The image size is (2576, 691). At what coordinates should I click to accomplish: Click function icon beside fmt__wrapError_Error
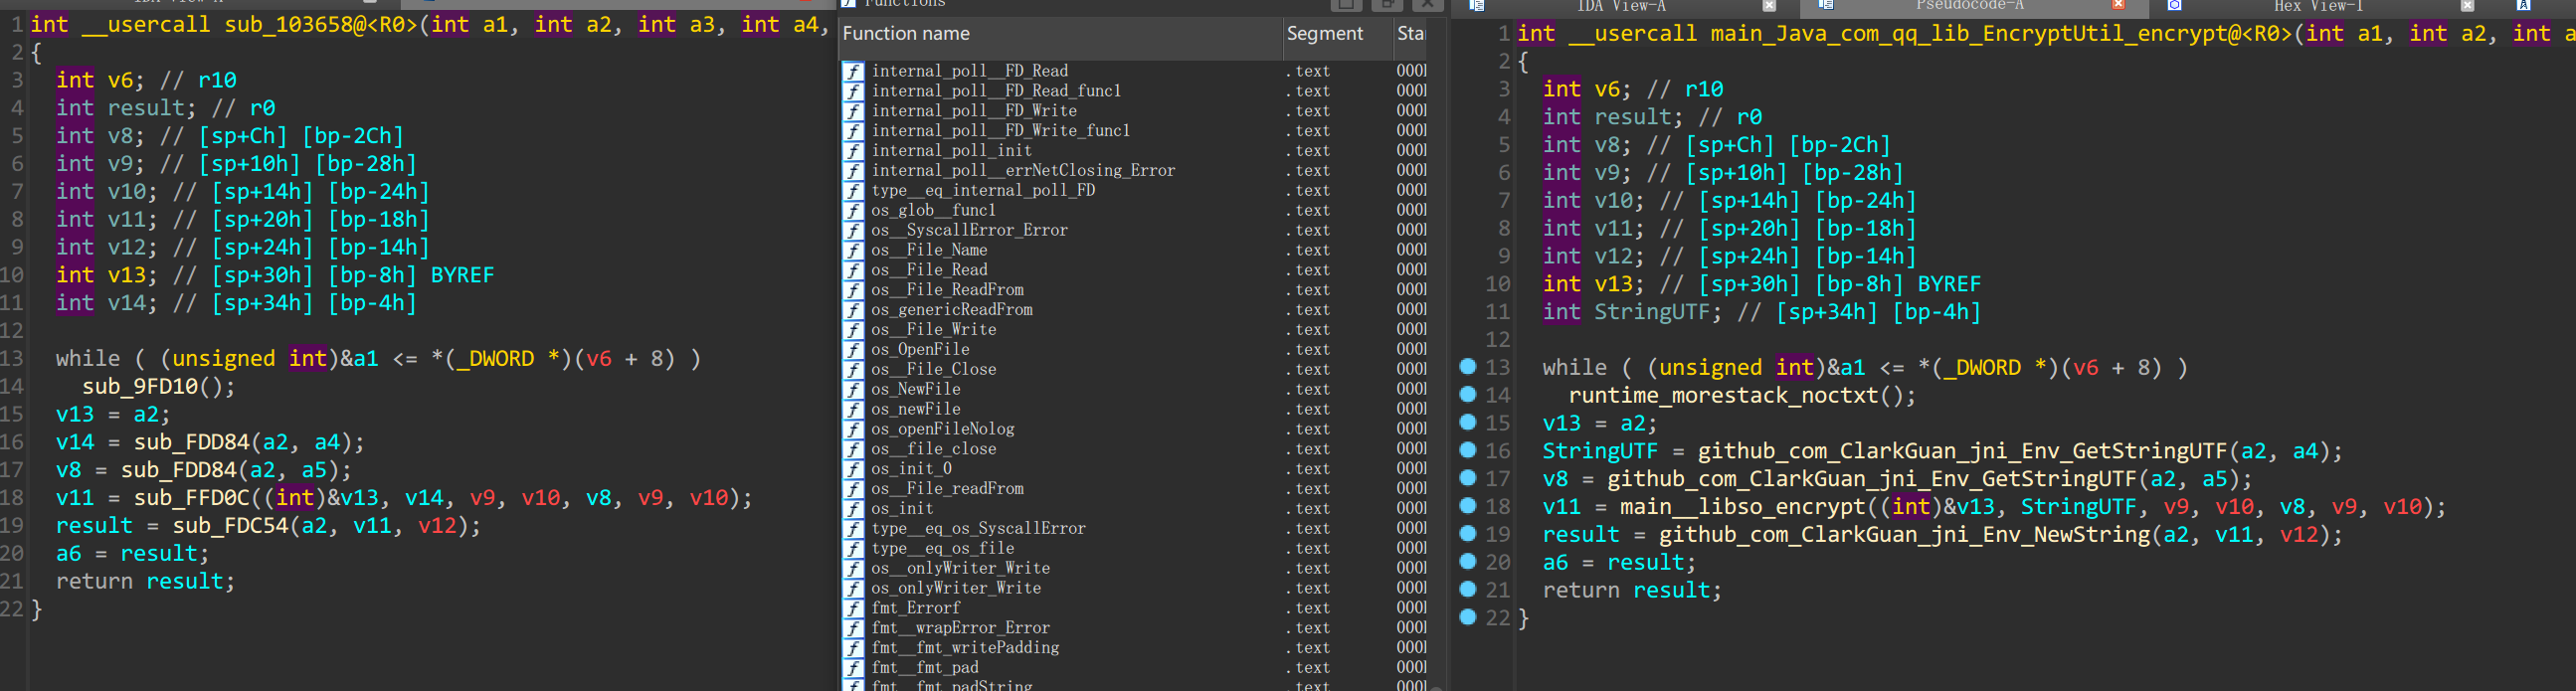(853, 628)
